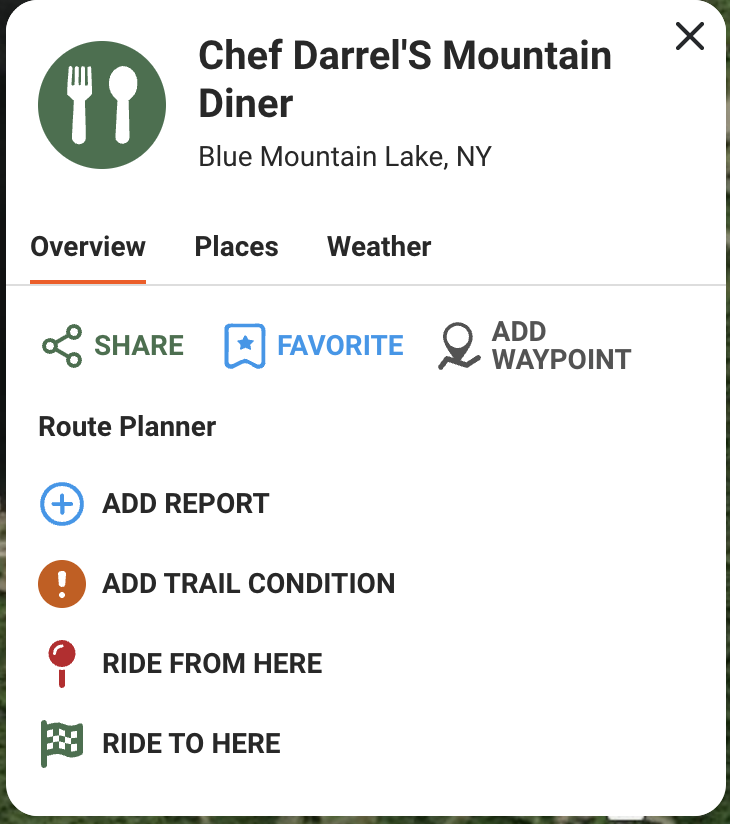This screenshot has height=824, width=730.
Task: Click the blue favorite bookmark star icon
Action: click(244, 346)
